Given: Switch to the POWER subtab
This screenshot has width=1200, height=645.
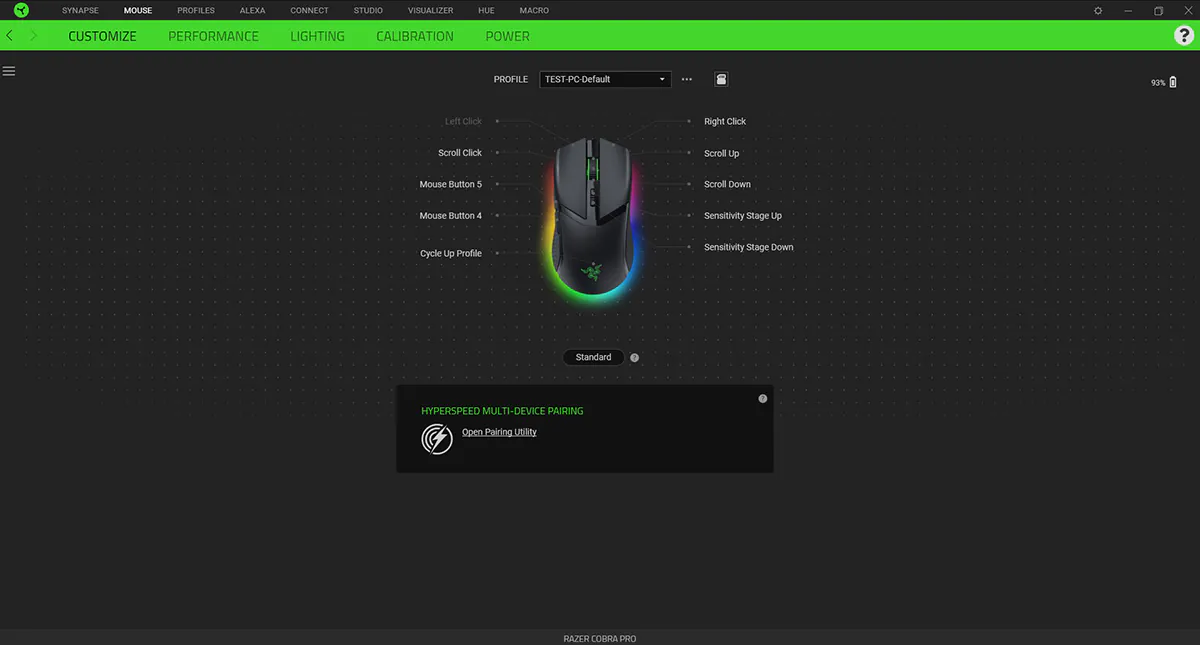Looking at the screenshot, I should coord(507,36).
